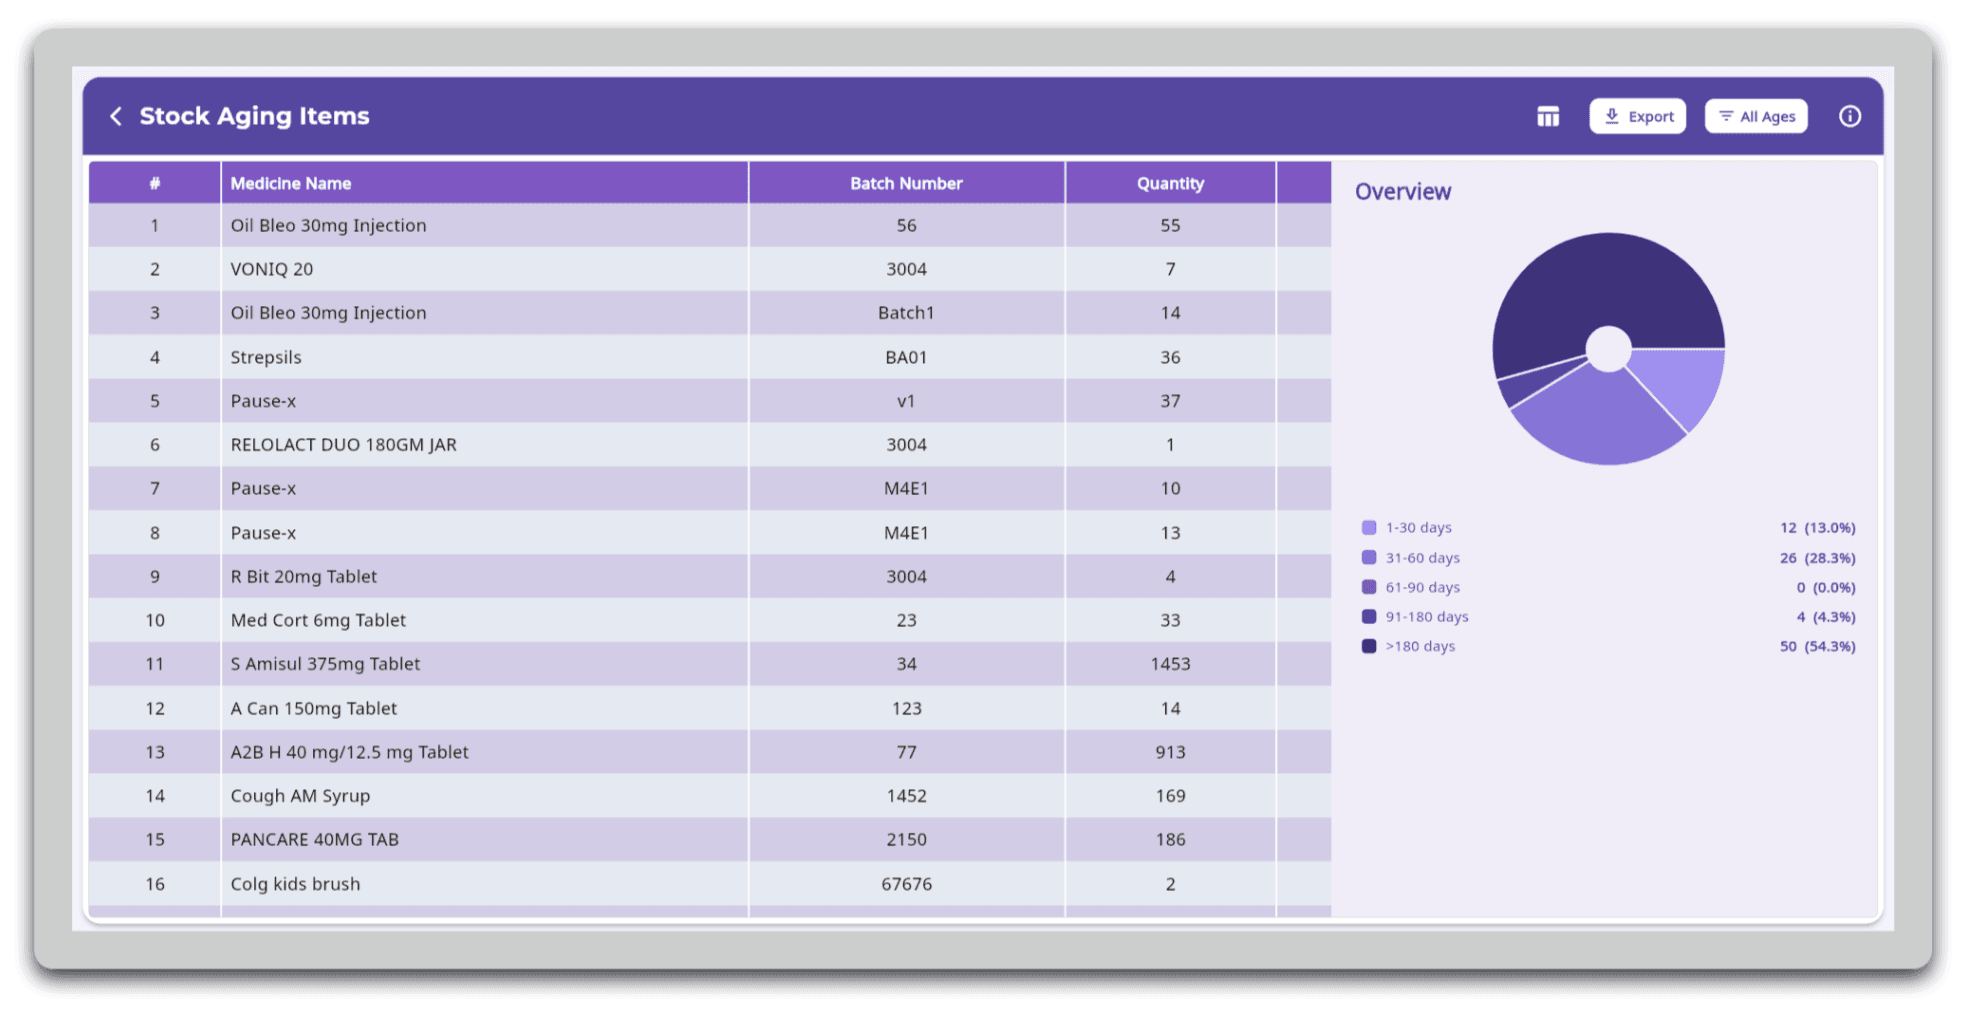1966x1010 pixels.
Task: Sort by Batch Number column header
Action: point(906,183)
